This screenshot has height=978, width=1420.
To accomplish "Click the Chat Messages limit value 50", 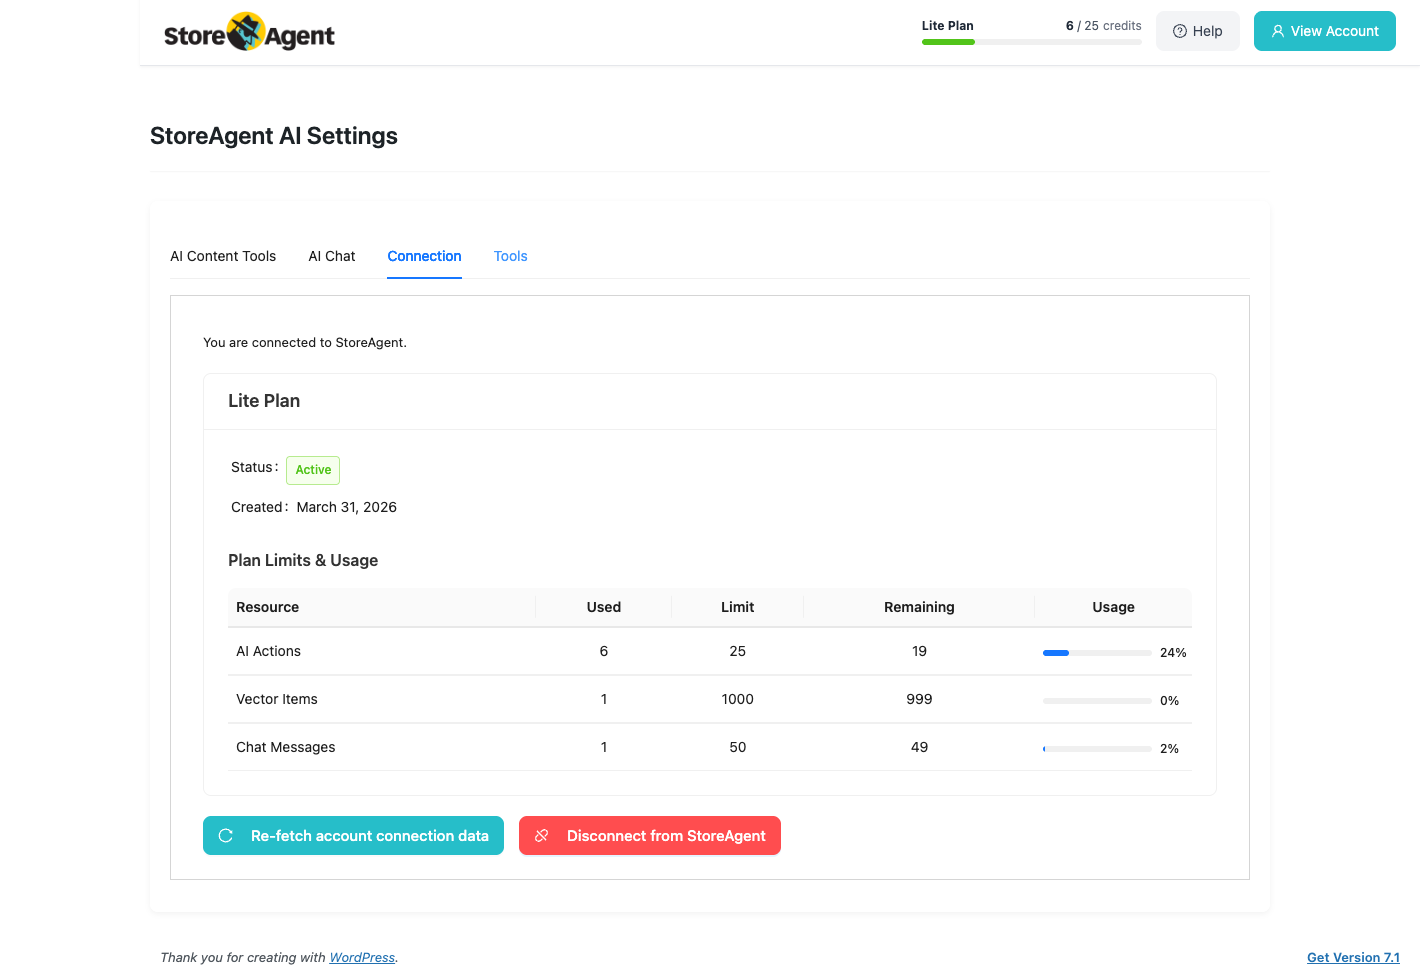I will pyautogui.click(x=738, y=747).
